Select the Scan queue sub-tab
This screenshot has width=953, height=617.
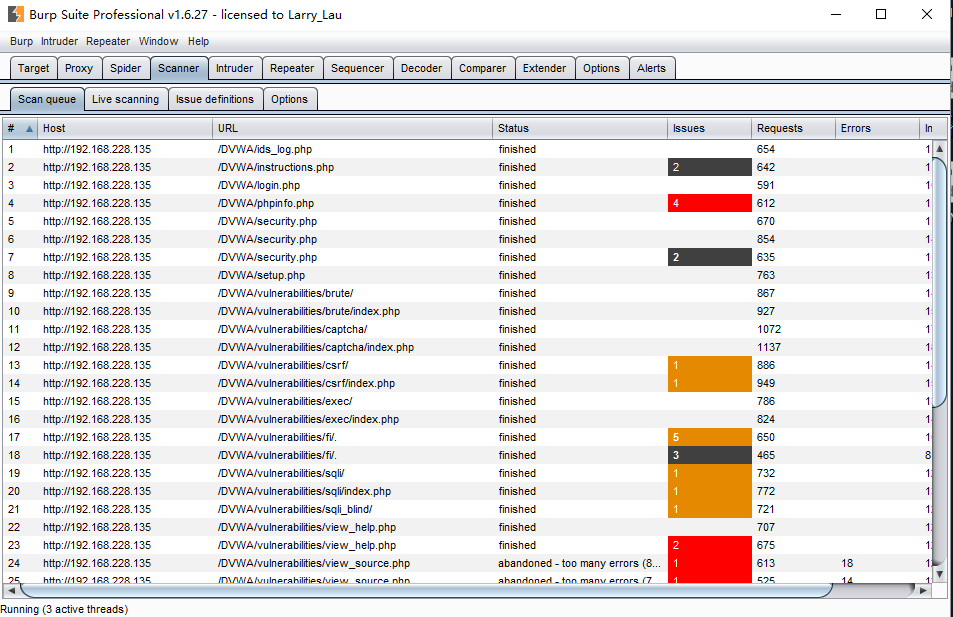click(47, 99)
